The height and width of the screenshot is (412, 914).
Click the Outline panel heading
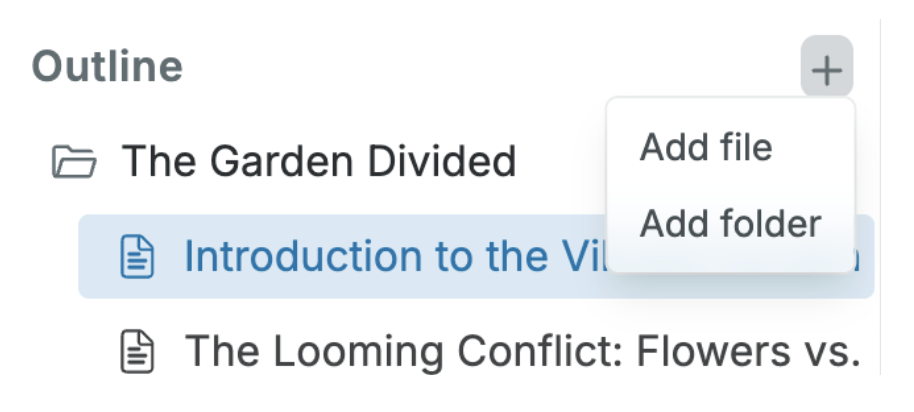click(107, 67)
